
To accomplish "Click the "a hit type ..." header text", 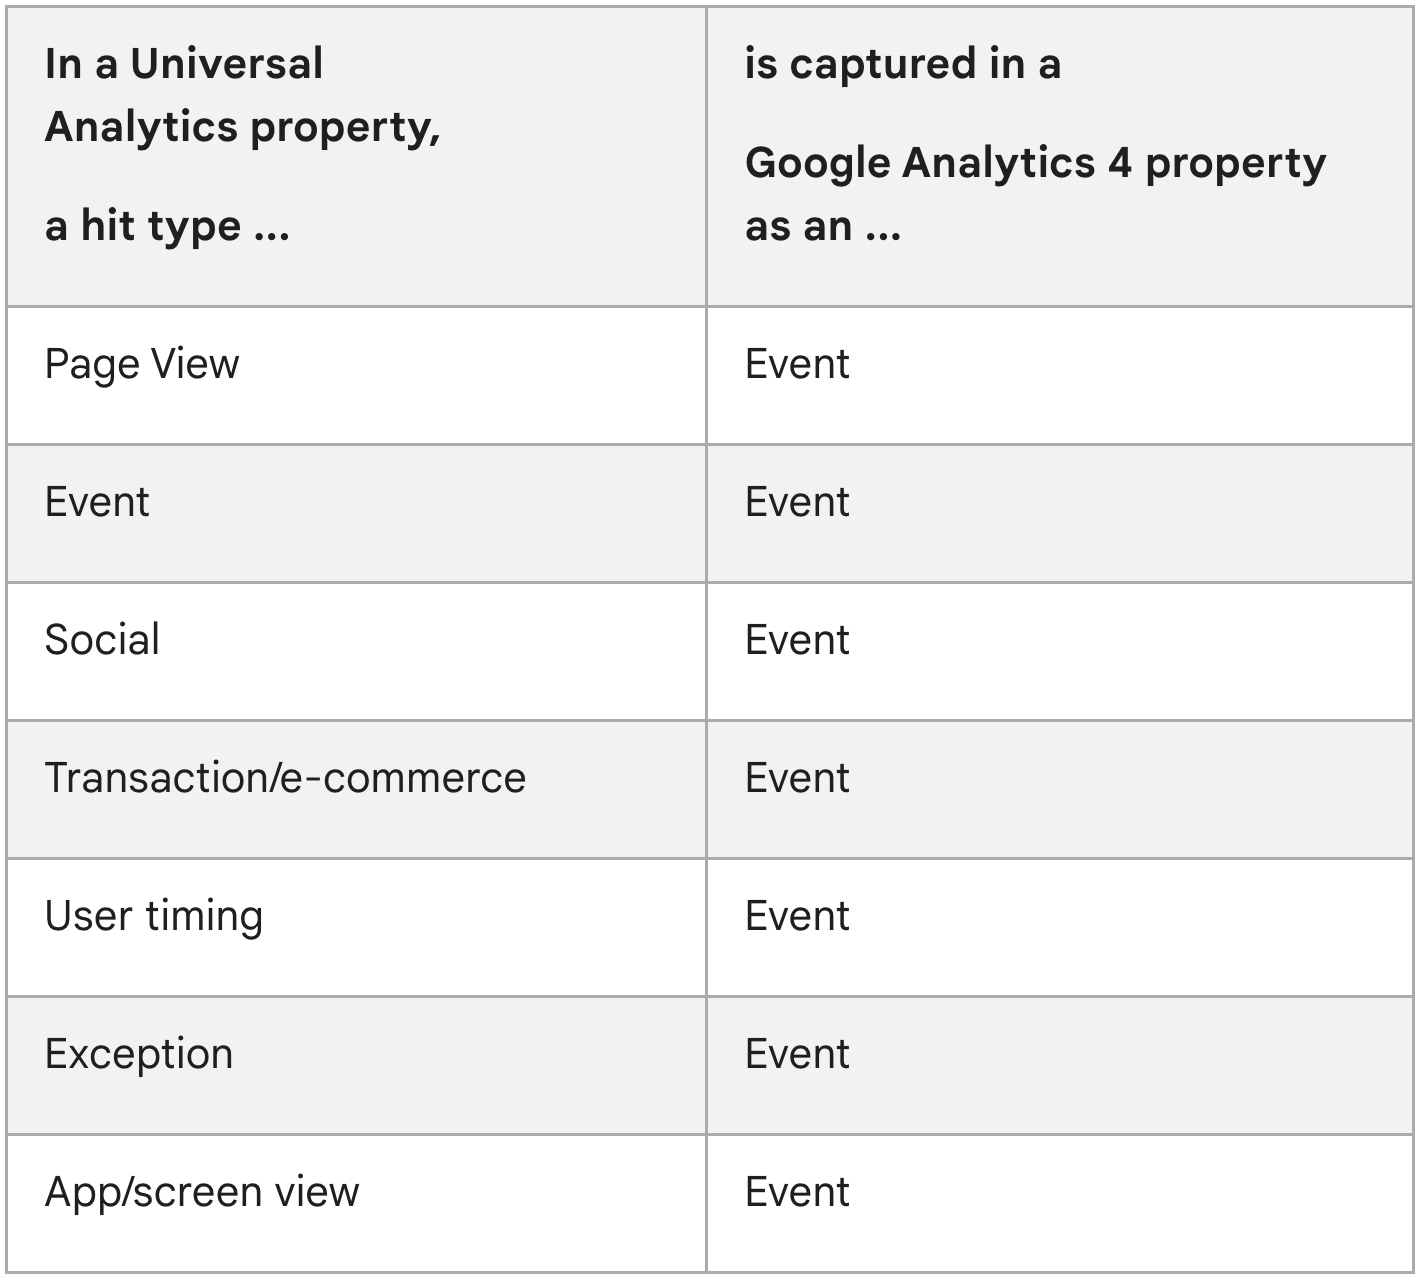I will point(167,226).
